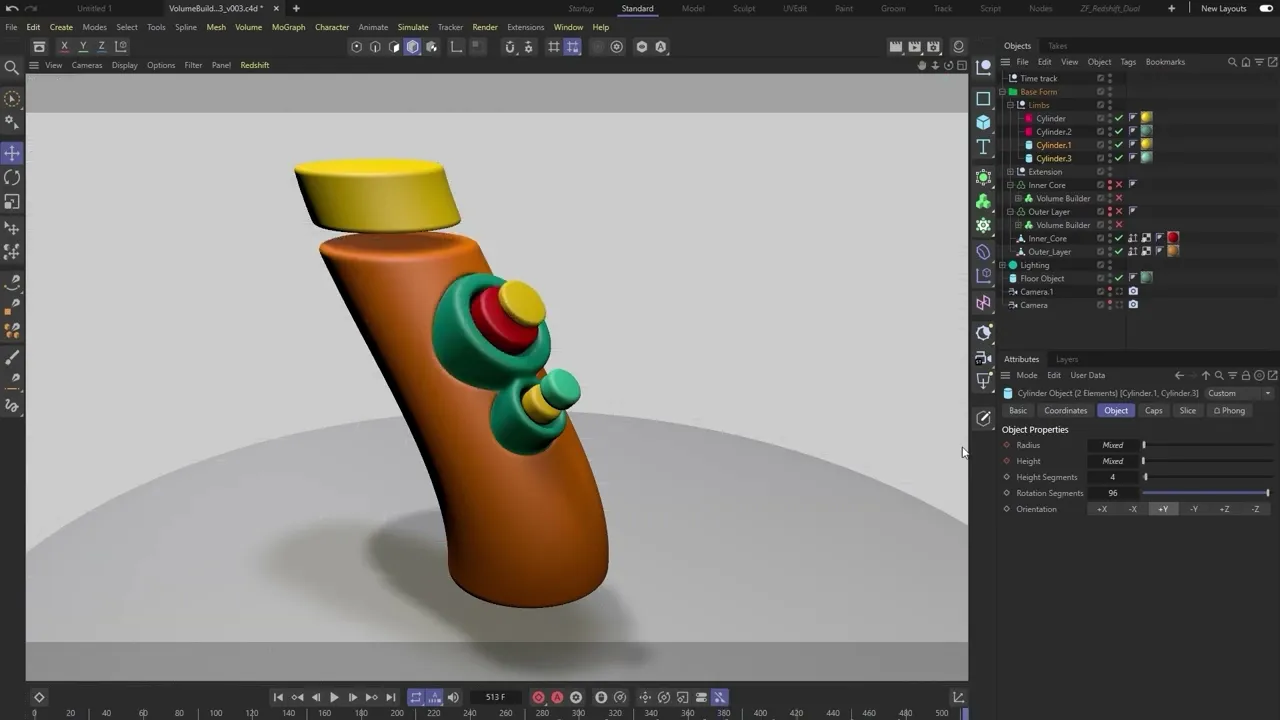This screenshot has width=1280, height=720.
Task: Toggle the loop playback mode button
Action: [416, 697]
